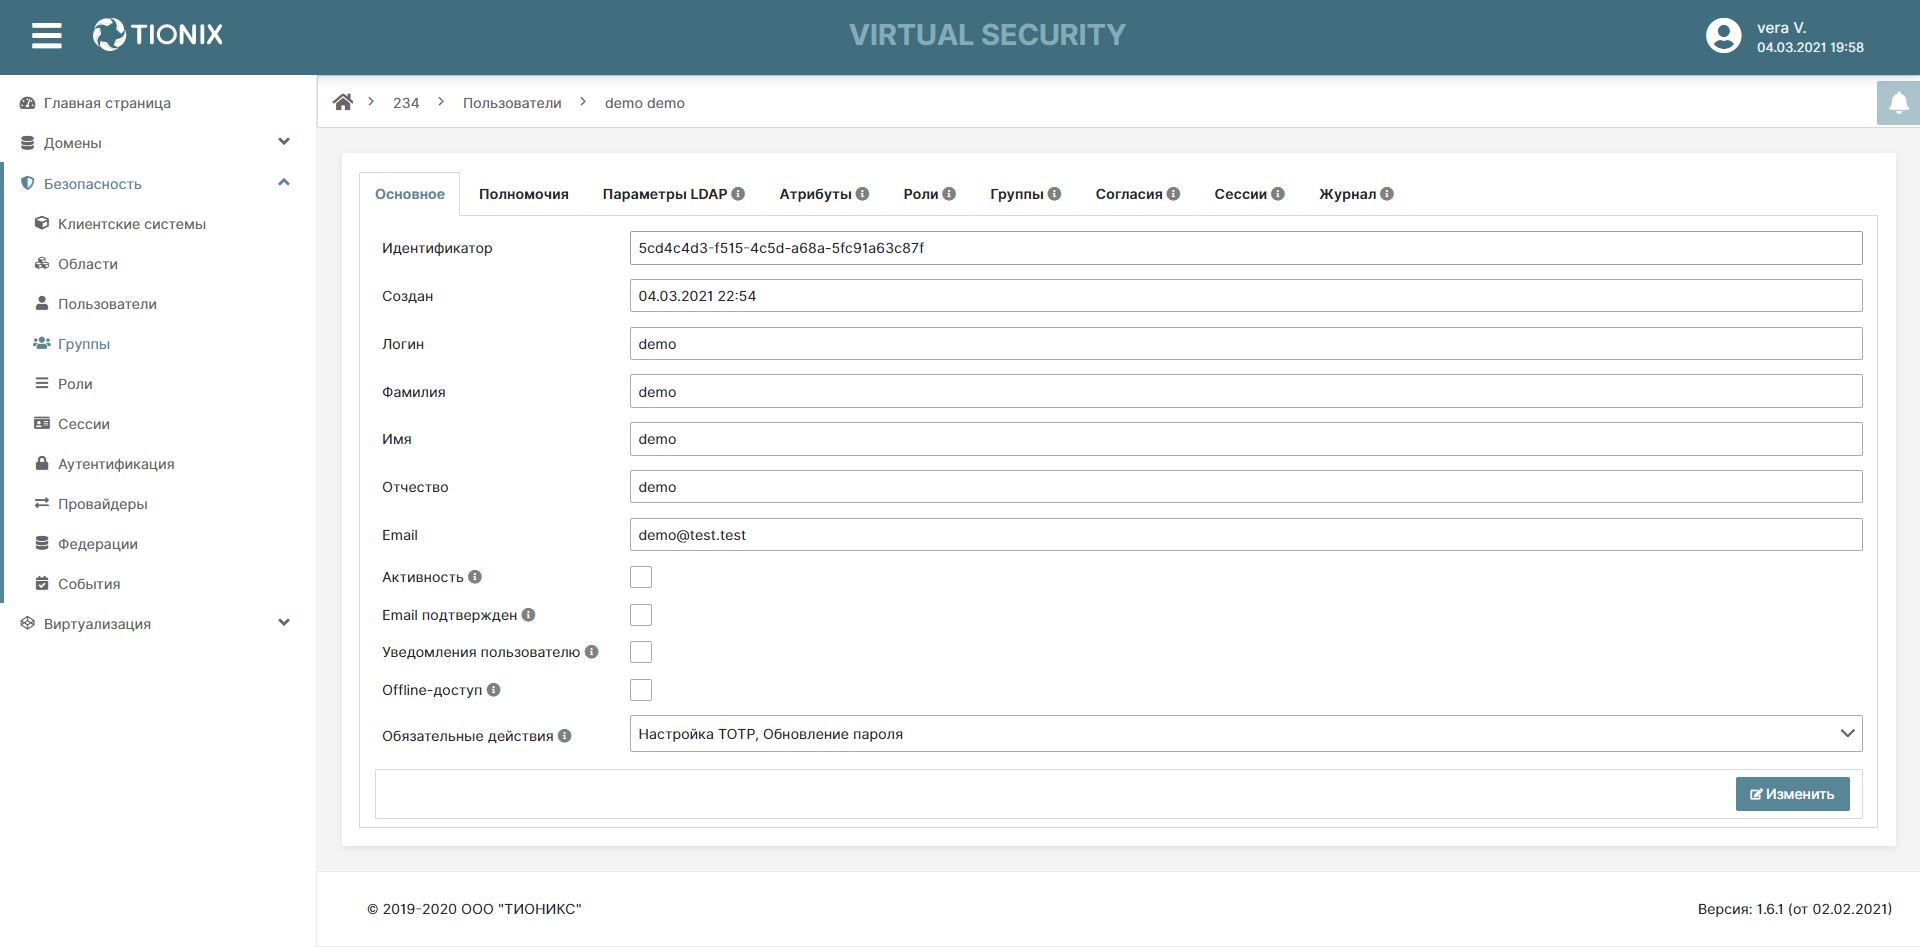1920x947 pixels.
Task: Open the 234 breadcrumb link
Action: click(x=406, y=103)
